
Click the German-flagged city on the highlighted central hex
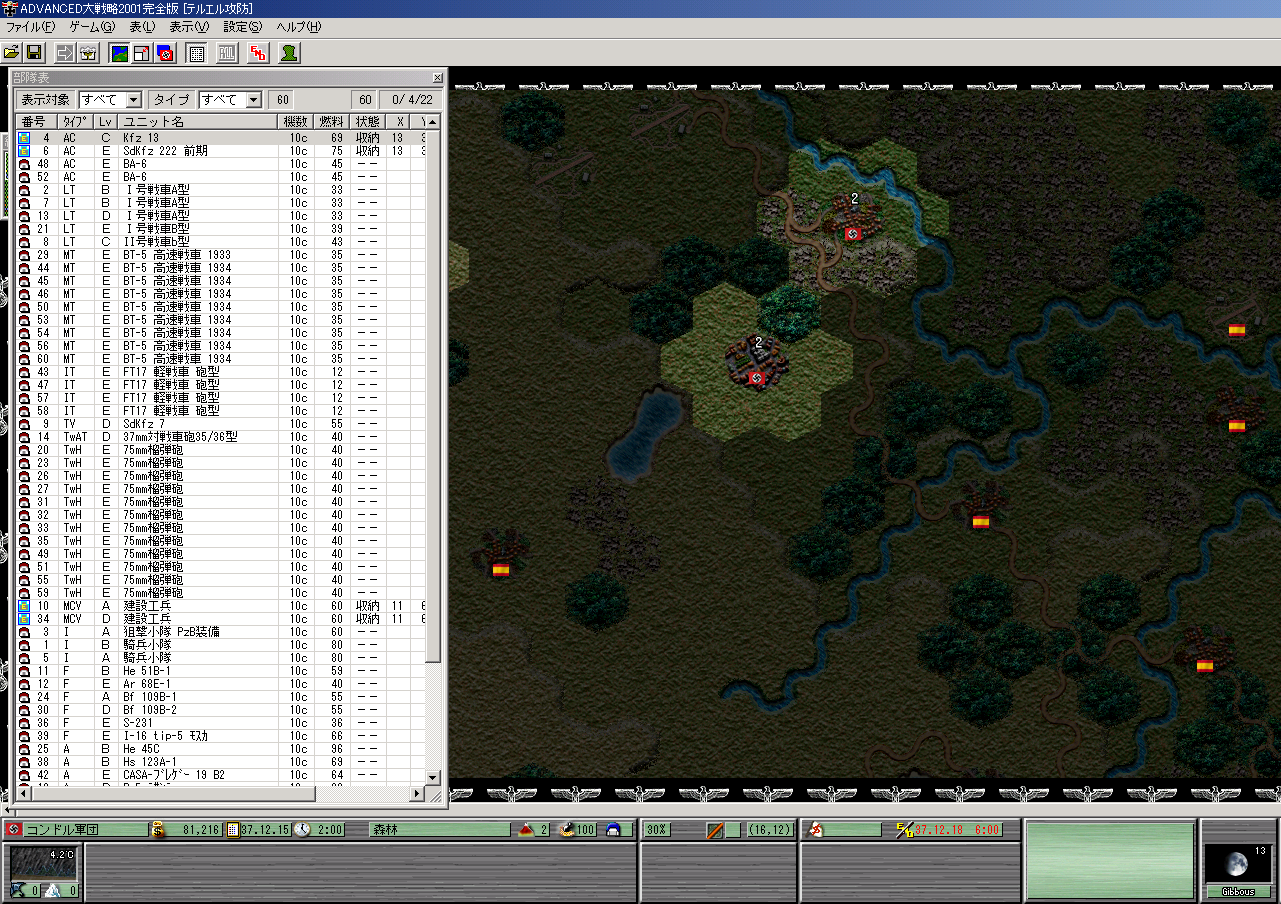[x=757, y=363]
